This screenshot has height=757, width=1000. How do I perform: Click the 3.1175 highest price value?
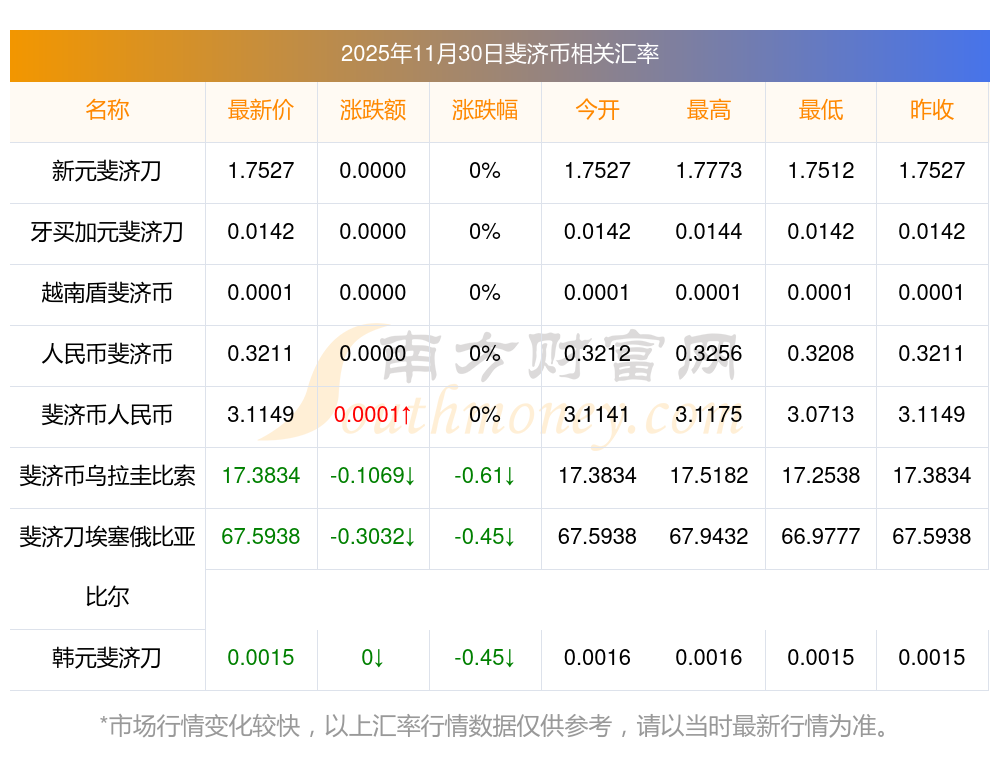pos(709,415)
